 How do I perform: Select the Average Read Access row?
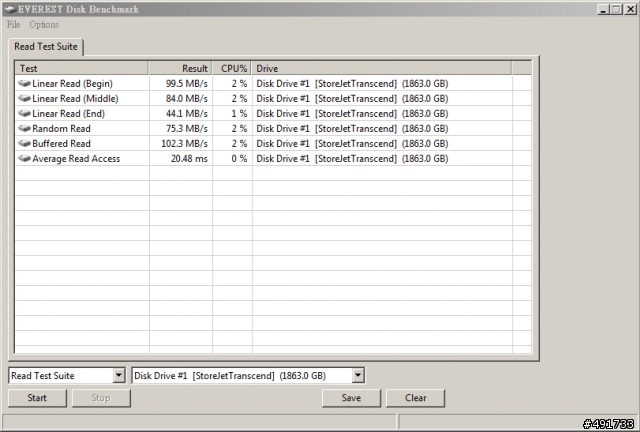click(x=273, y=158)
